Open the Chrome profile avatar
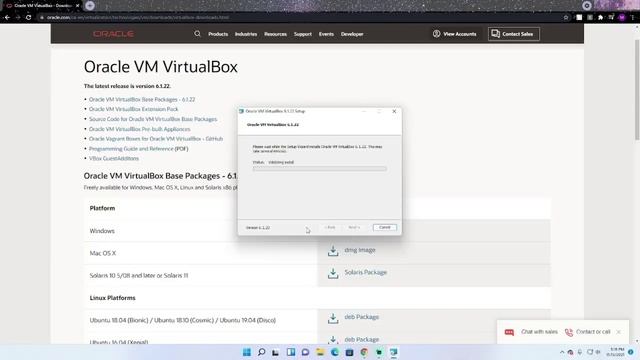 622,17
